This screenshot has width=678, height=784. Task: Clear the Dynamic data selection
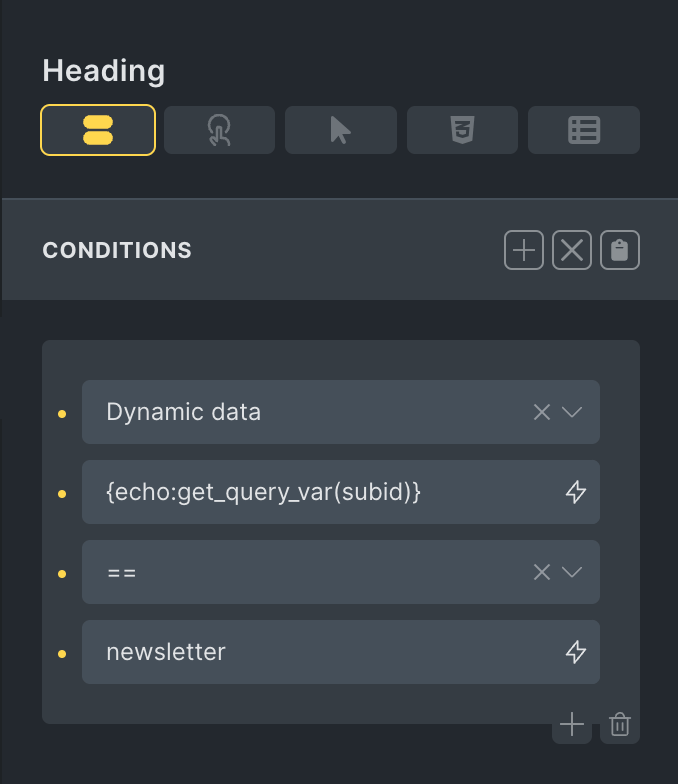click(x=541, y=412)
